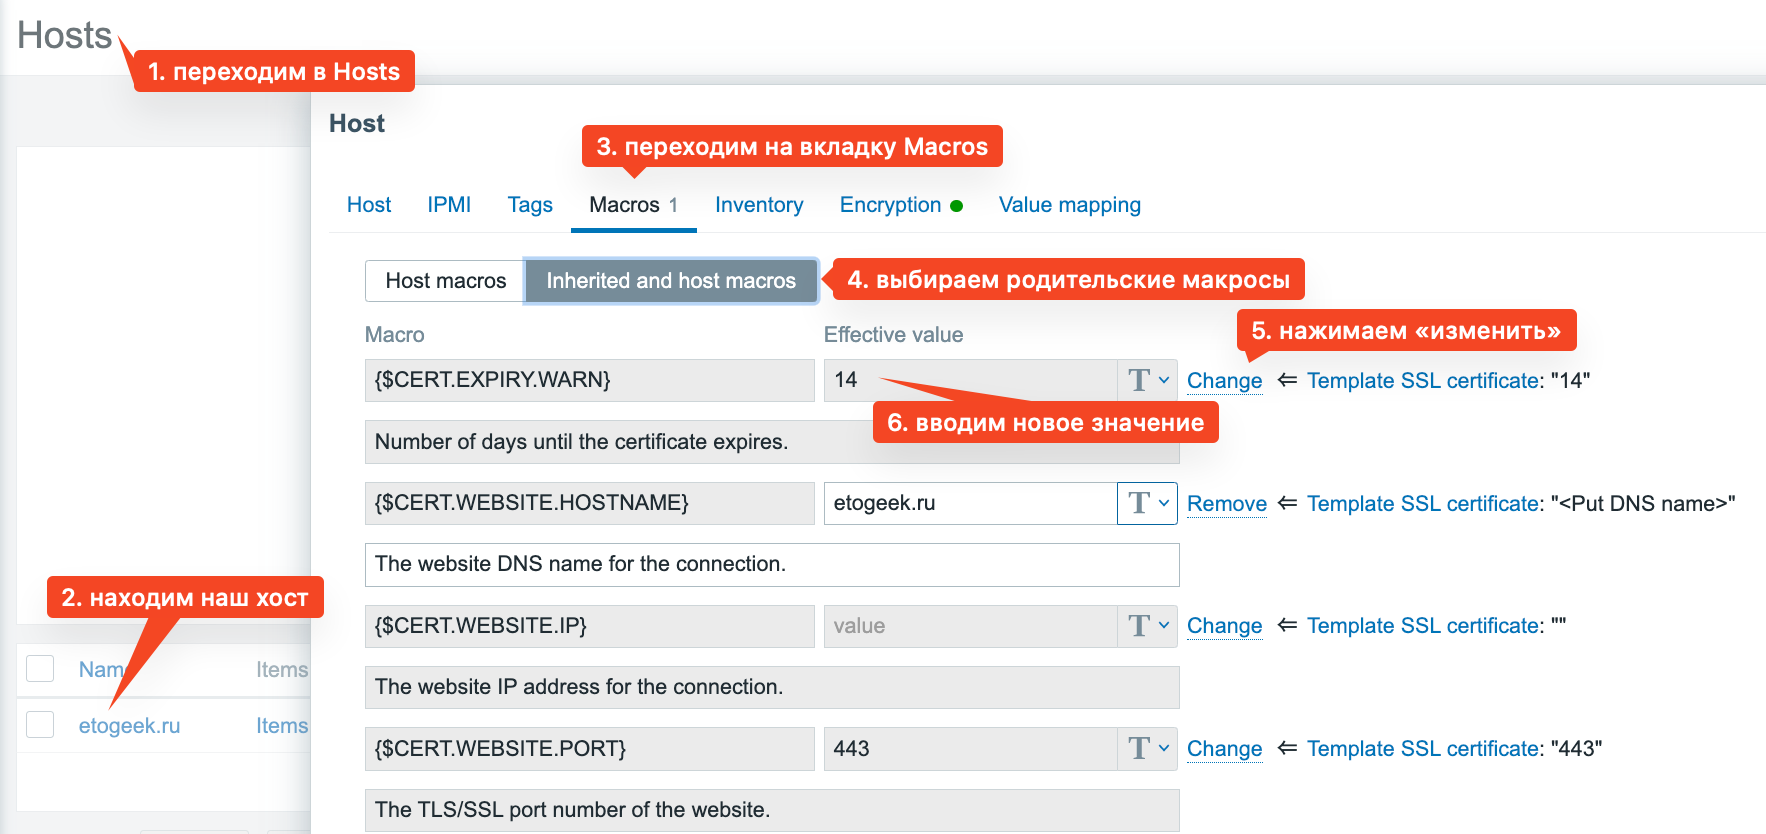Screen dimensions: 1766x834
Task: Open the IPMI tab
Action: 448,205
